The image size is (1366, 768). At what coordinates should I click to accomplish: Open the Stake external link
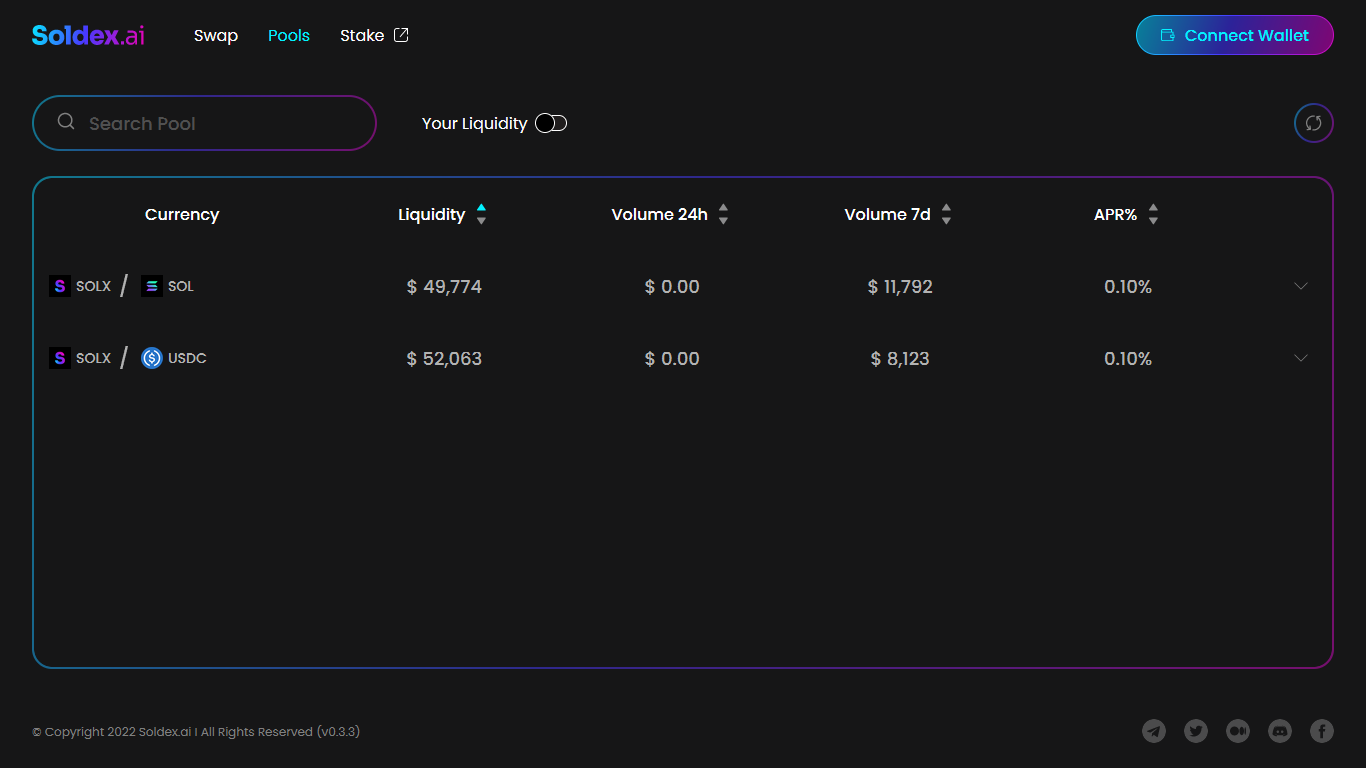point(374,35)
